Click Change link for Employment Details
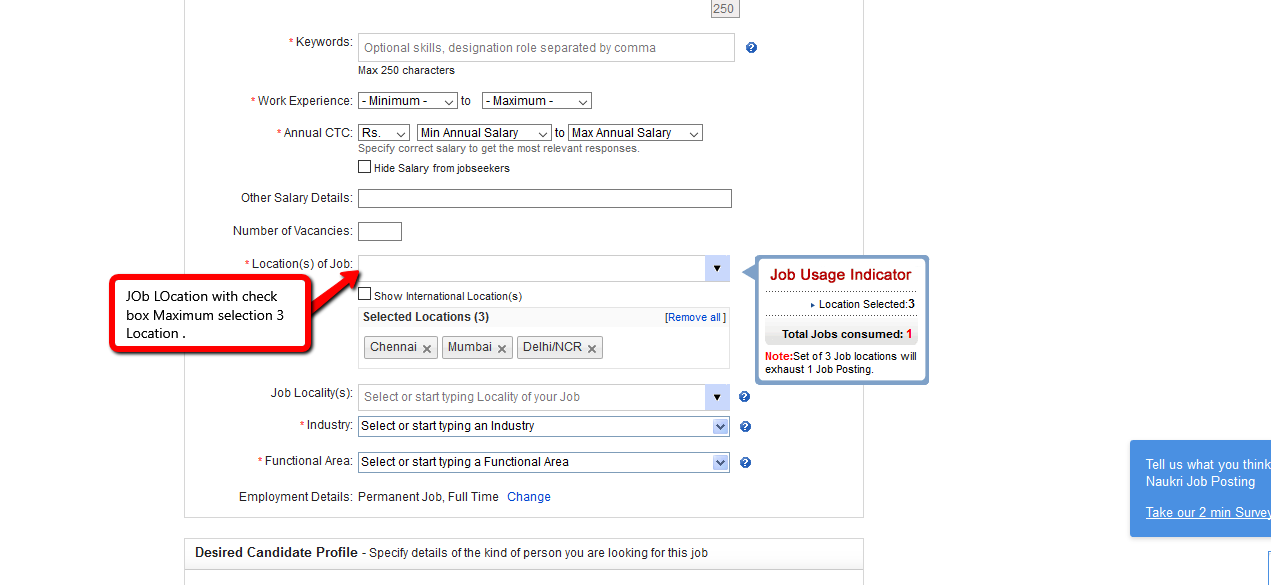 tap(528, 497)
